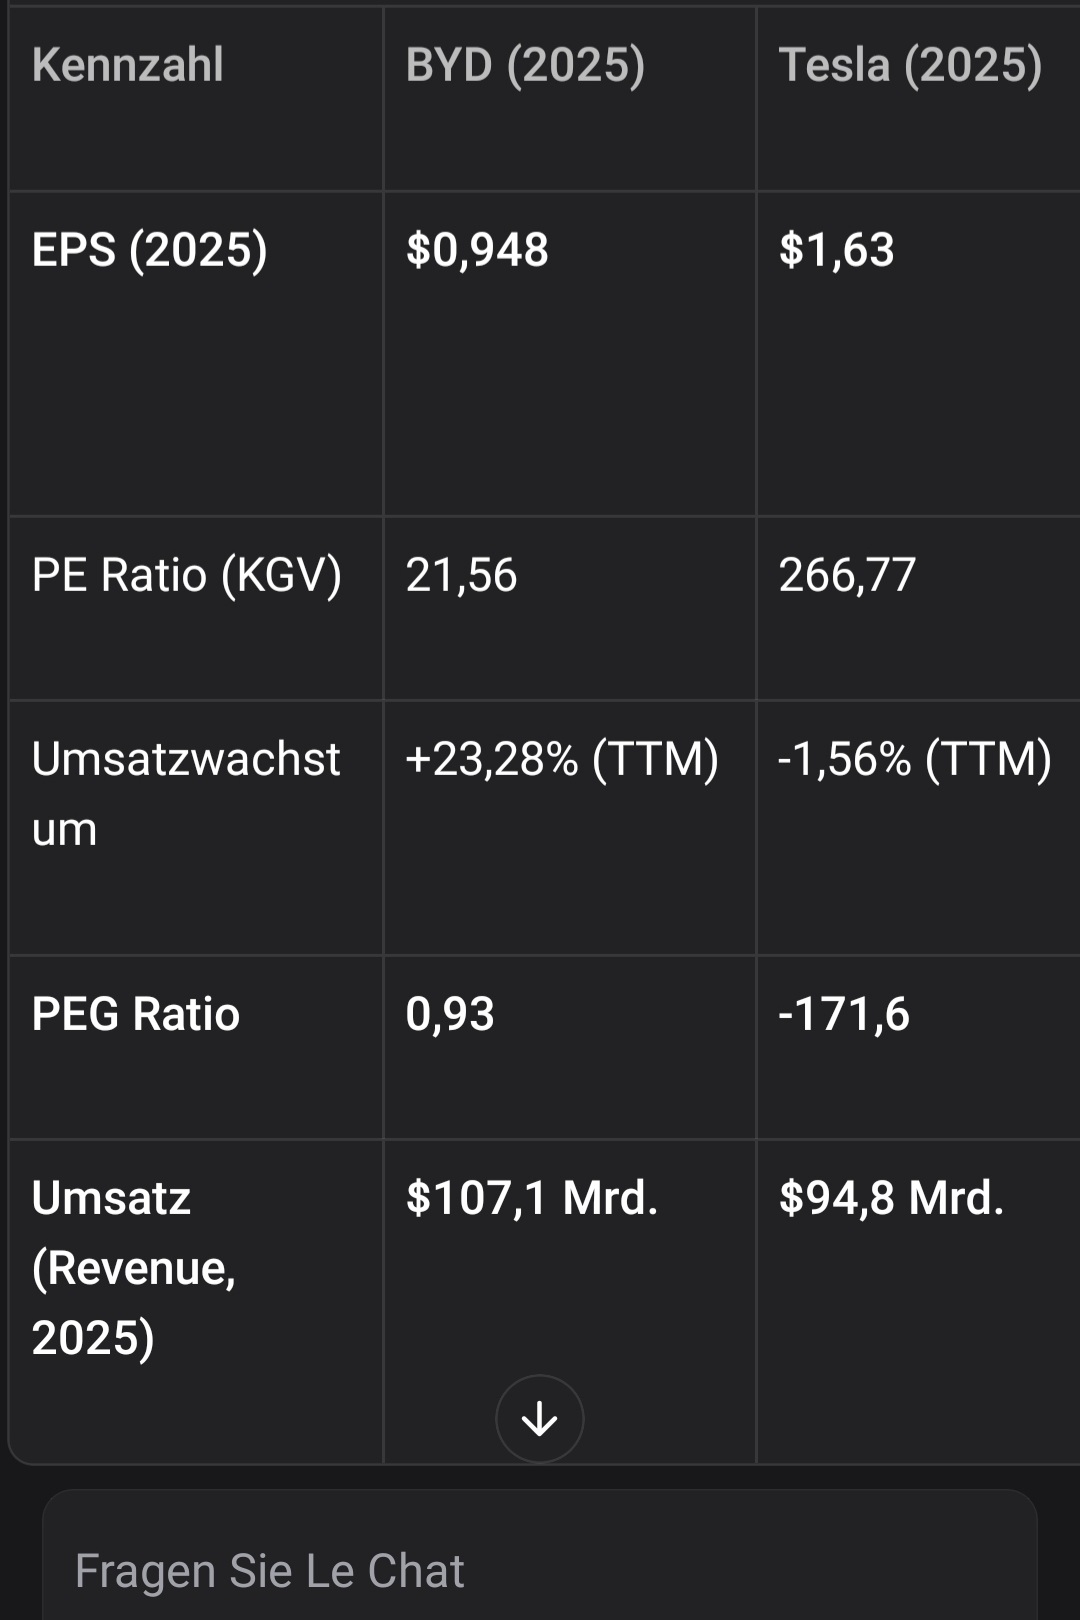Image resolution: width=1080 pixels, height=1620 pixels.
Task: Select the 'Kennzahl' column header
Action: coord(128,65)
